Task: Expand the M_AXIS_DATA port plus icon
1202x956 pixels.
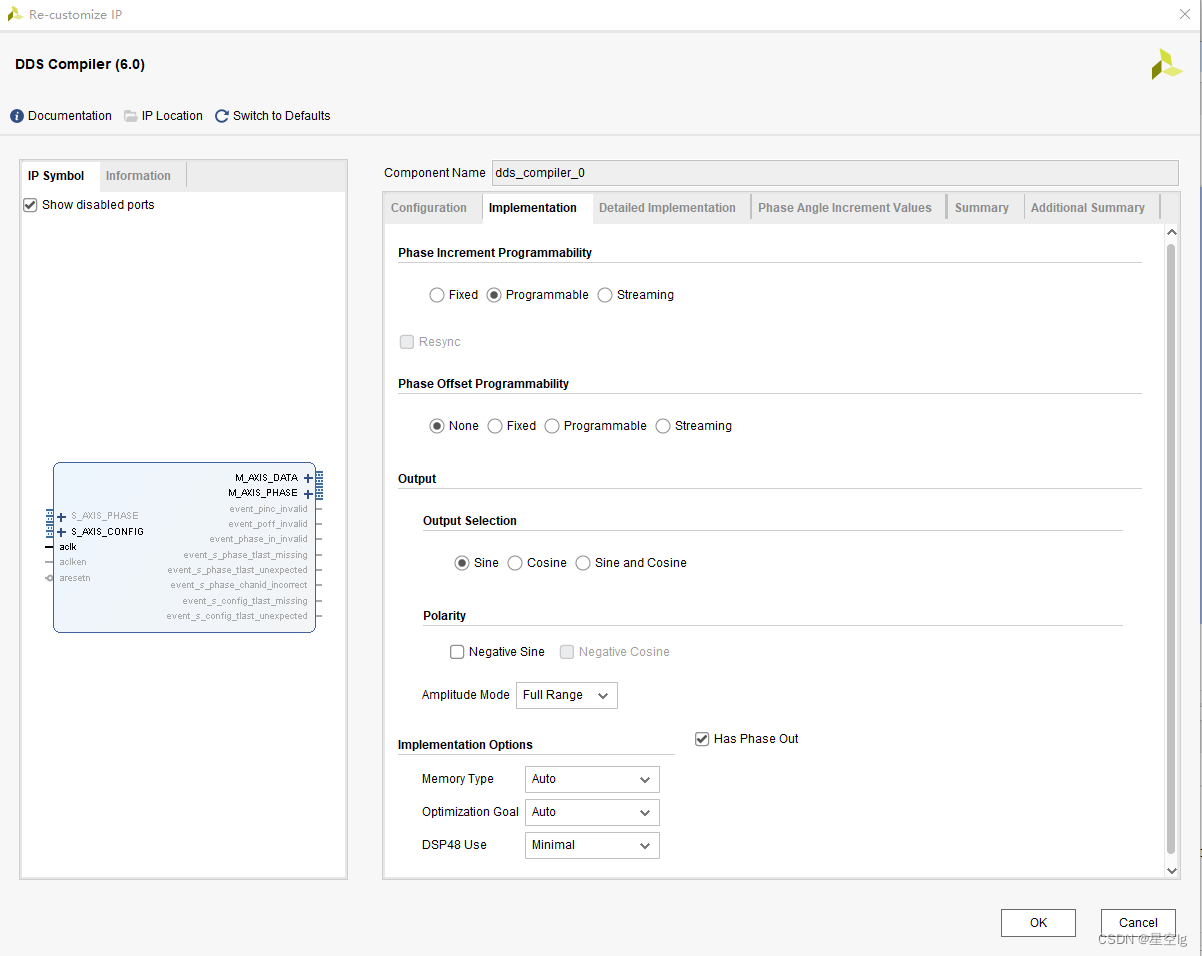Action: tap(308, 478)
